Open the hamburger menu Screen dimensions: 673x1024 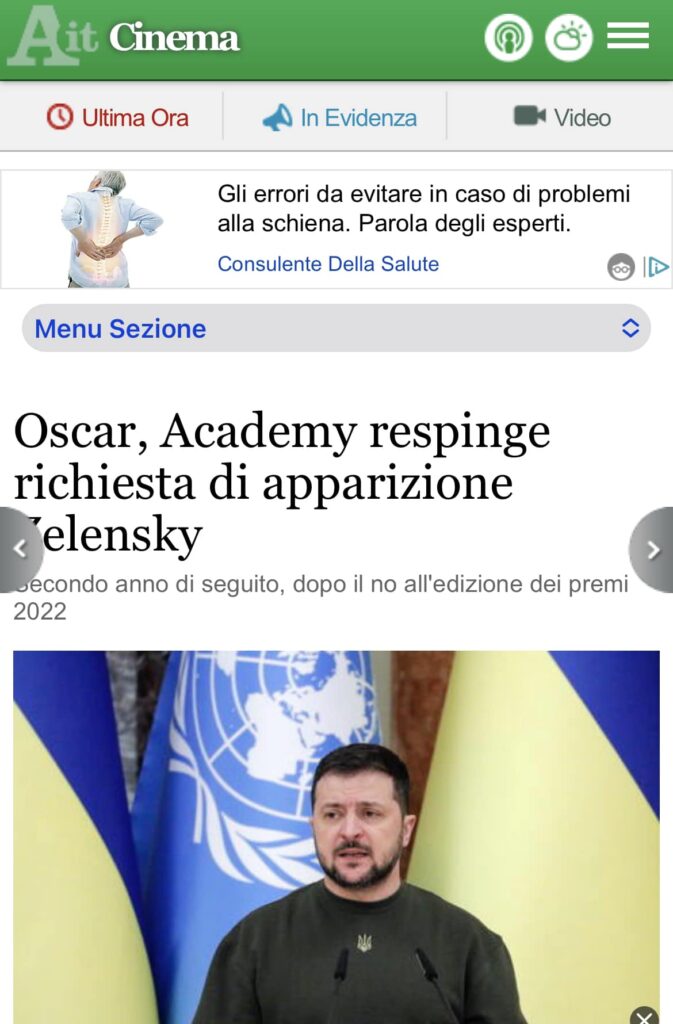[x=628, y=36]
